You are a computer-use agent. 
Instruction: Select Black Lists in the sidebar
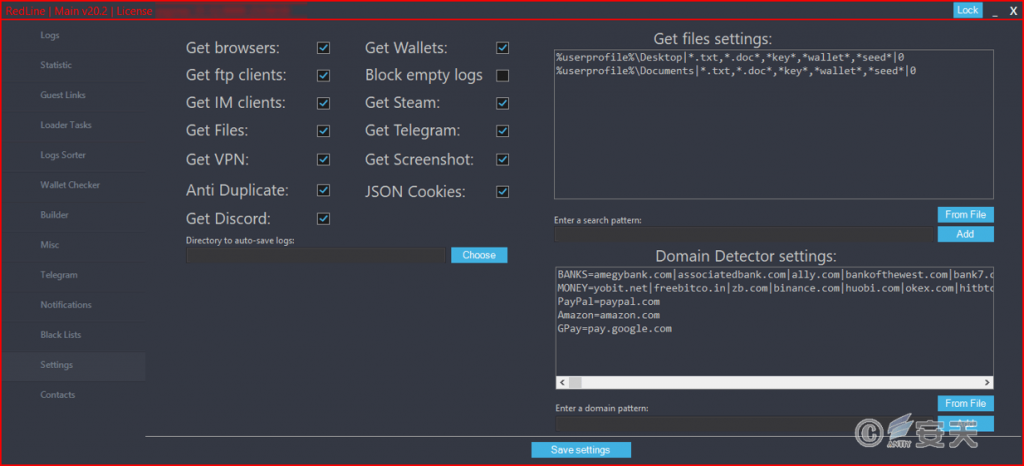[x=59, y=335]
